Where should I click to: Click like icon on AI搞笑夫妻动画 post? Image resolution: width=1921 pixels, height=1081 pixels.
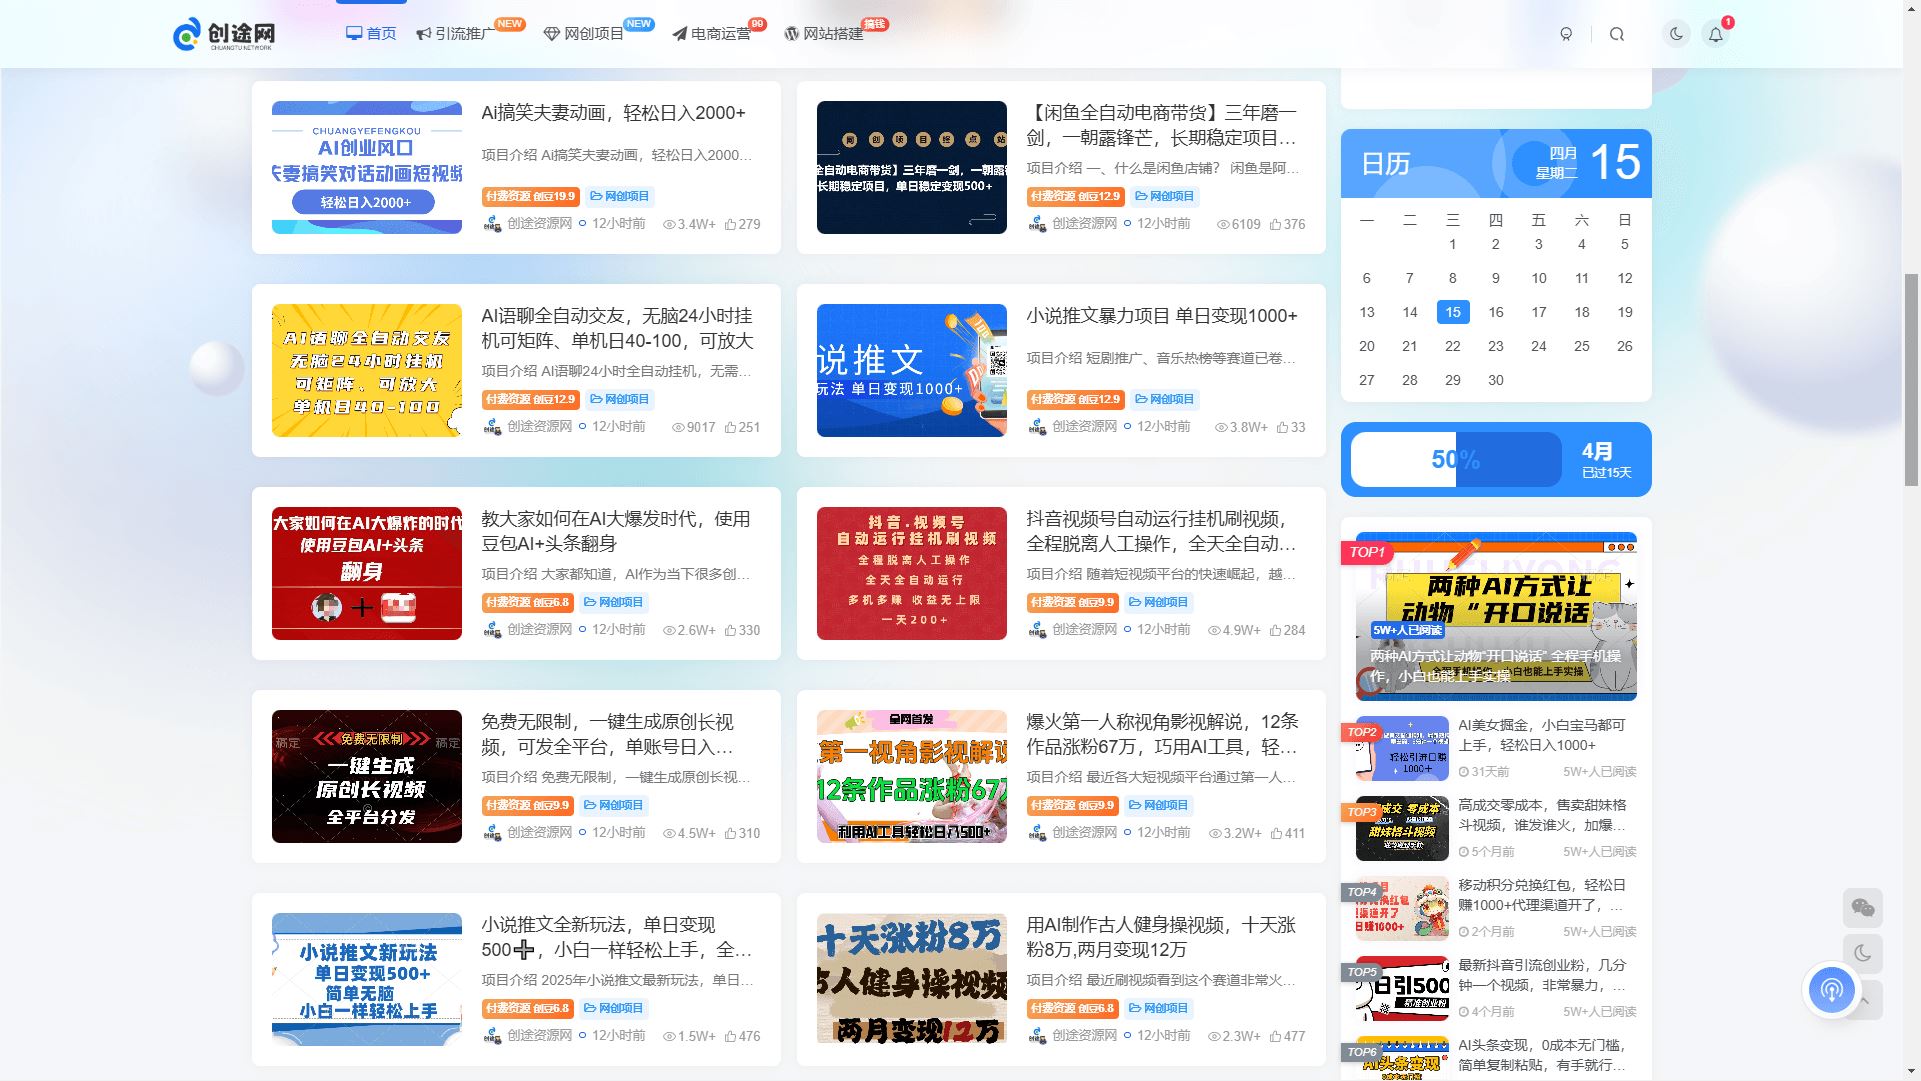(x=731, y=224)
